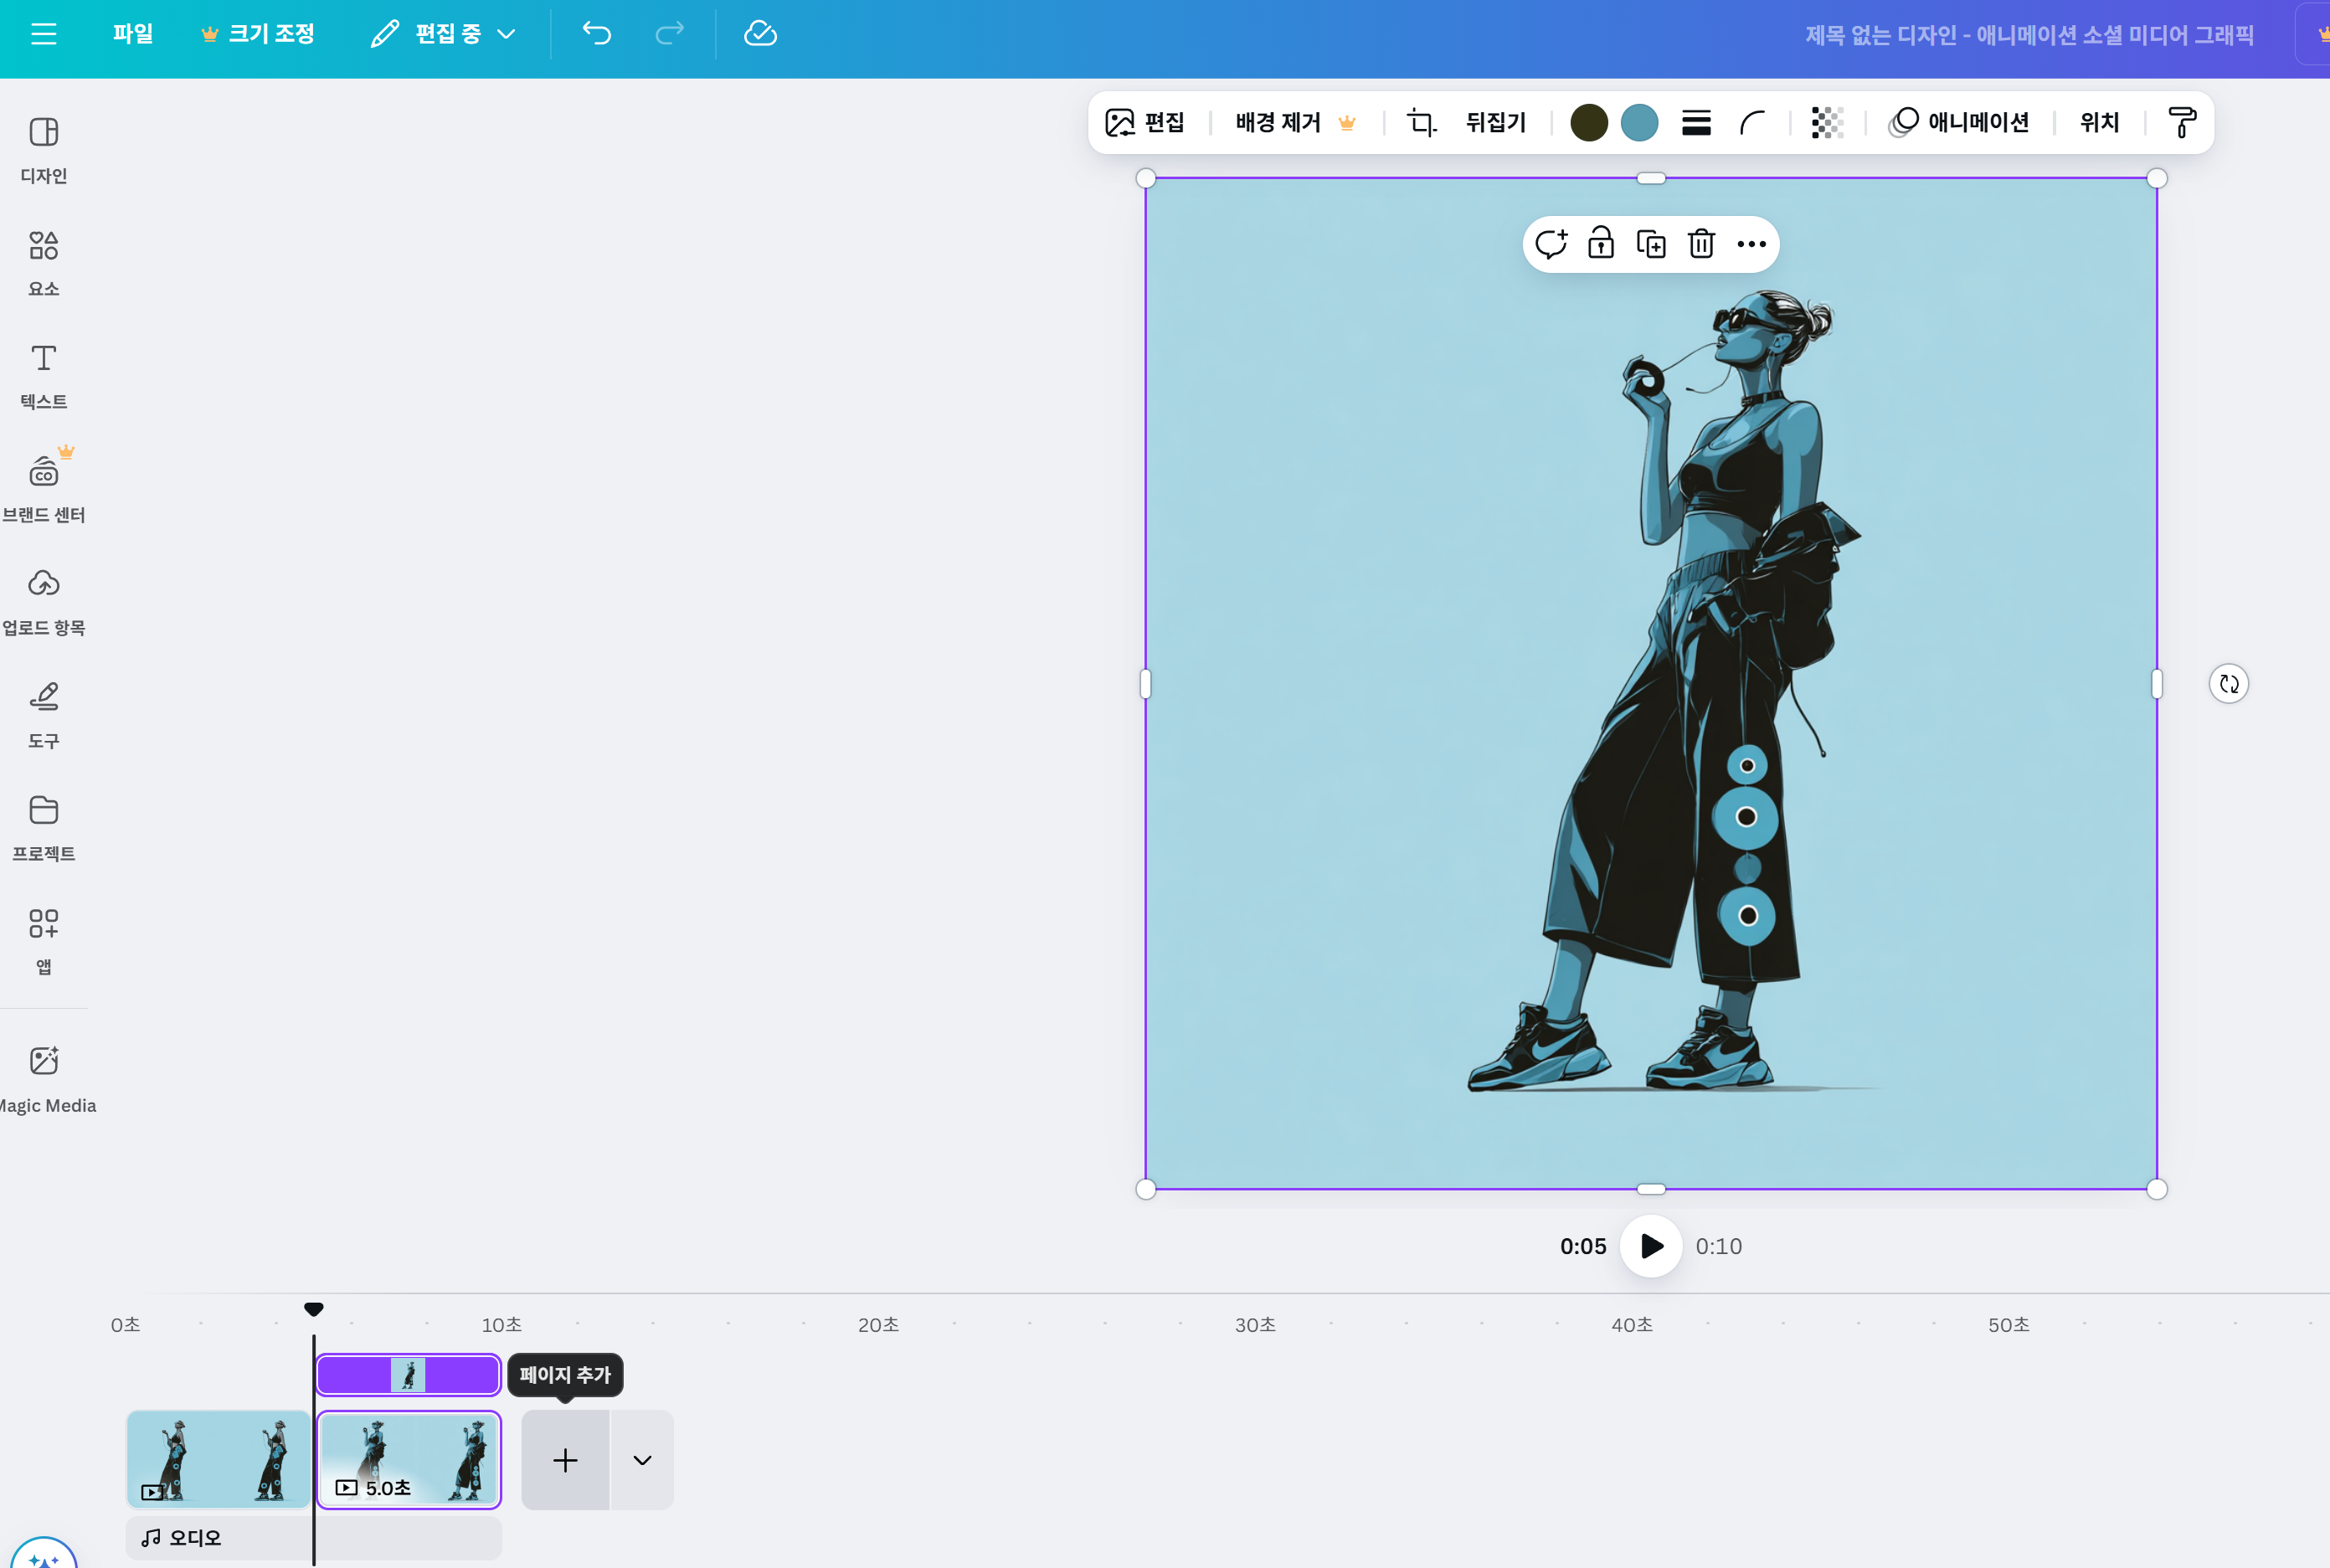Select the 5.0초 page thumbnail
This screenshot has height=1568, width=2330.
tap(408, 1459)
